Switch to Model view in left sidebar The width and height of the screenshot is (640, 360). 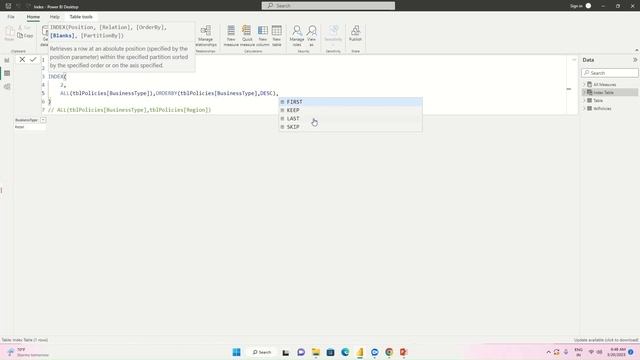tap(7, 87)
